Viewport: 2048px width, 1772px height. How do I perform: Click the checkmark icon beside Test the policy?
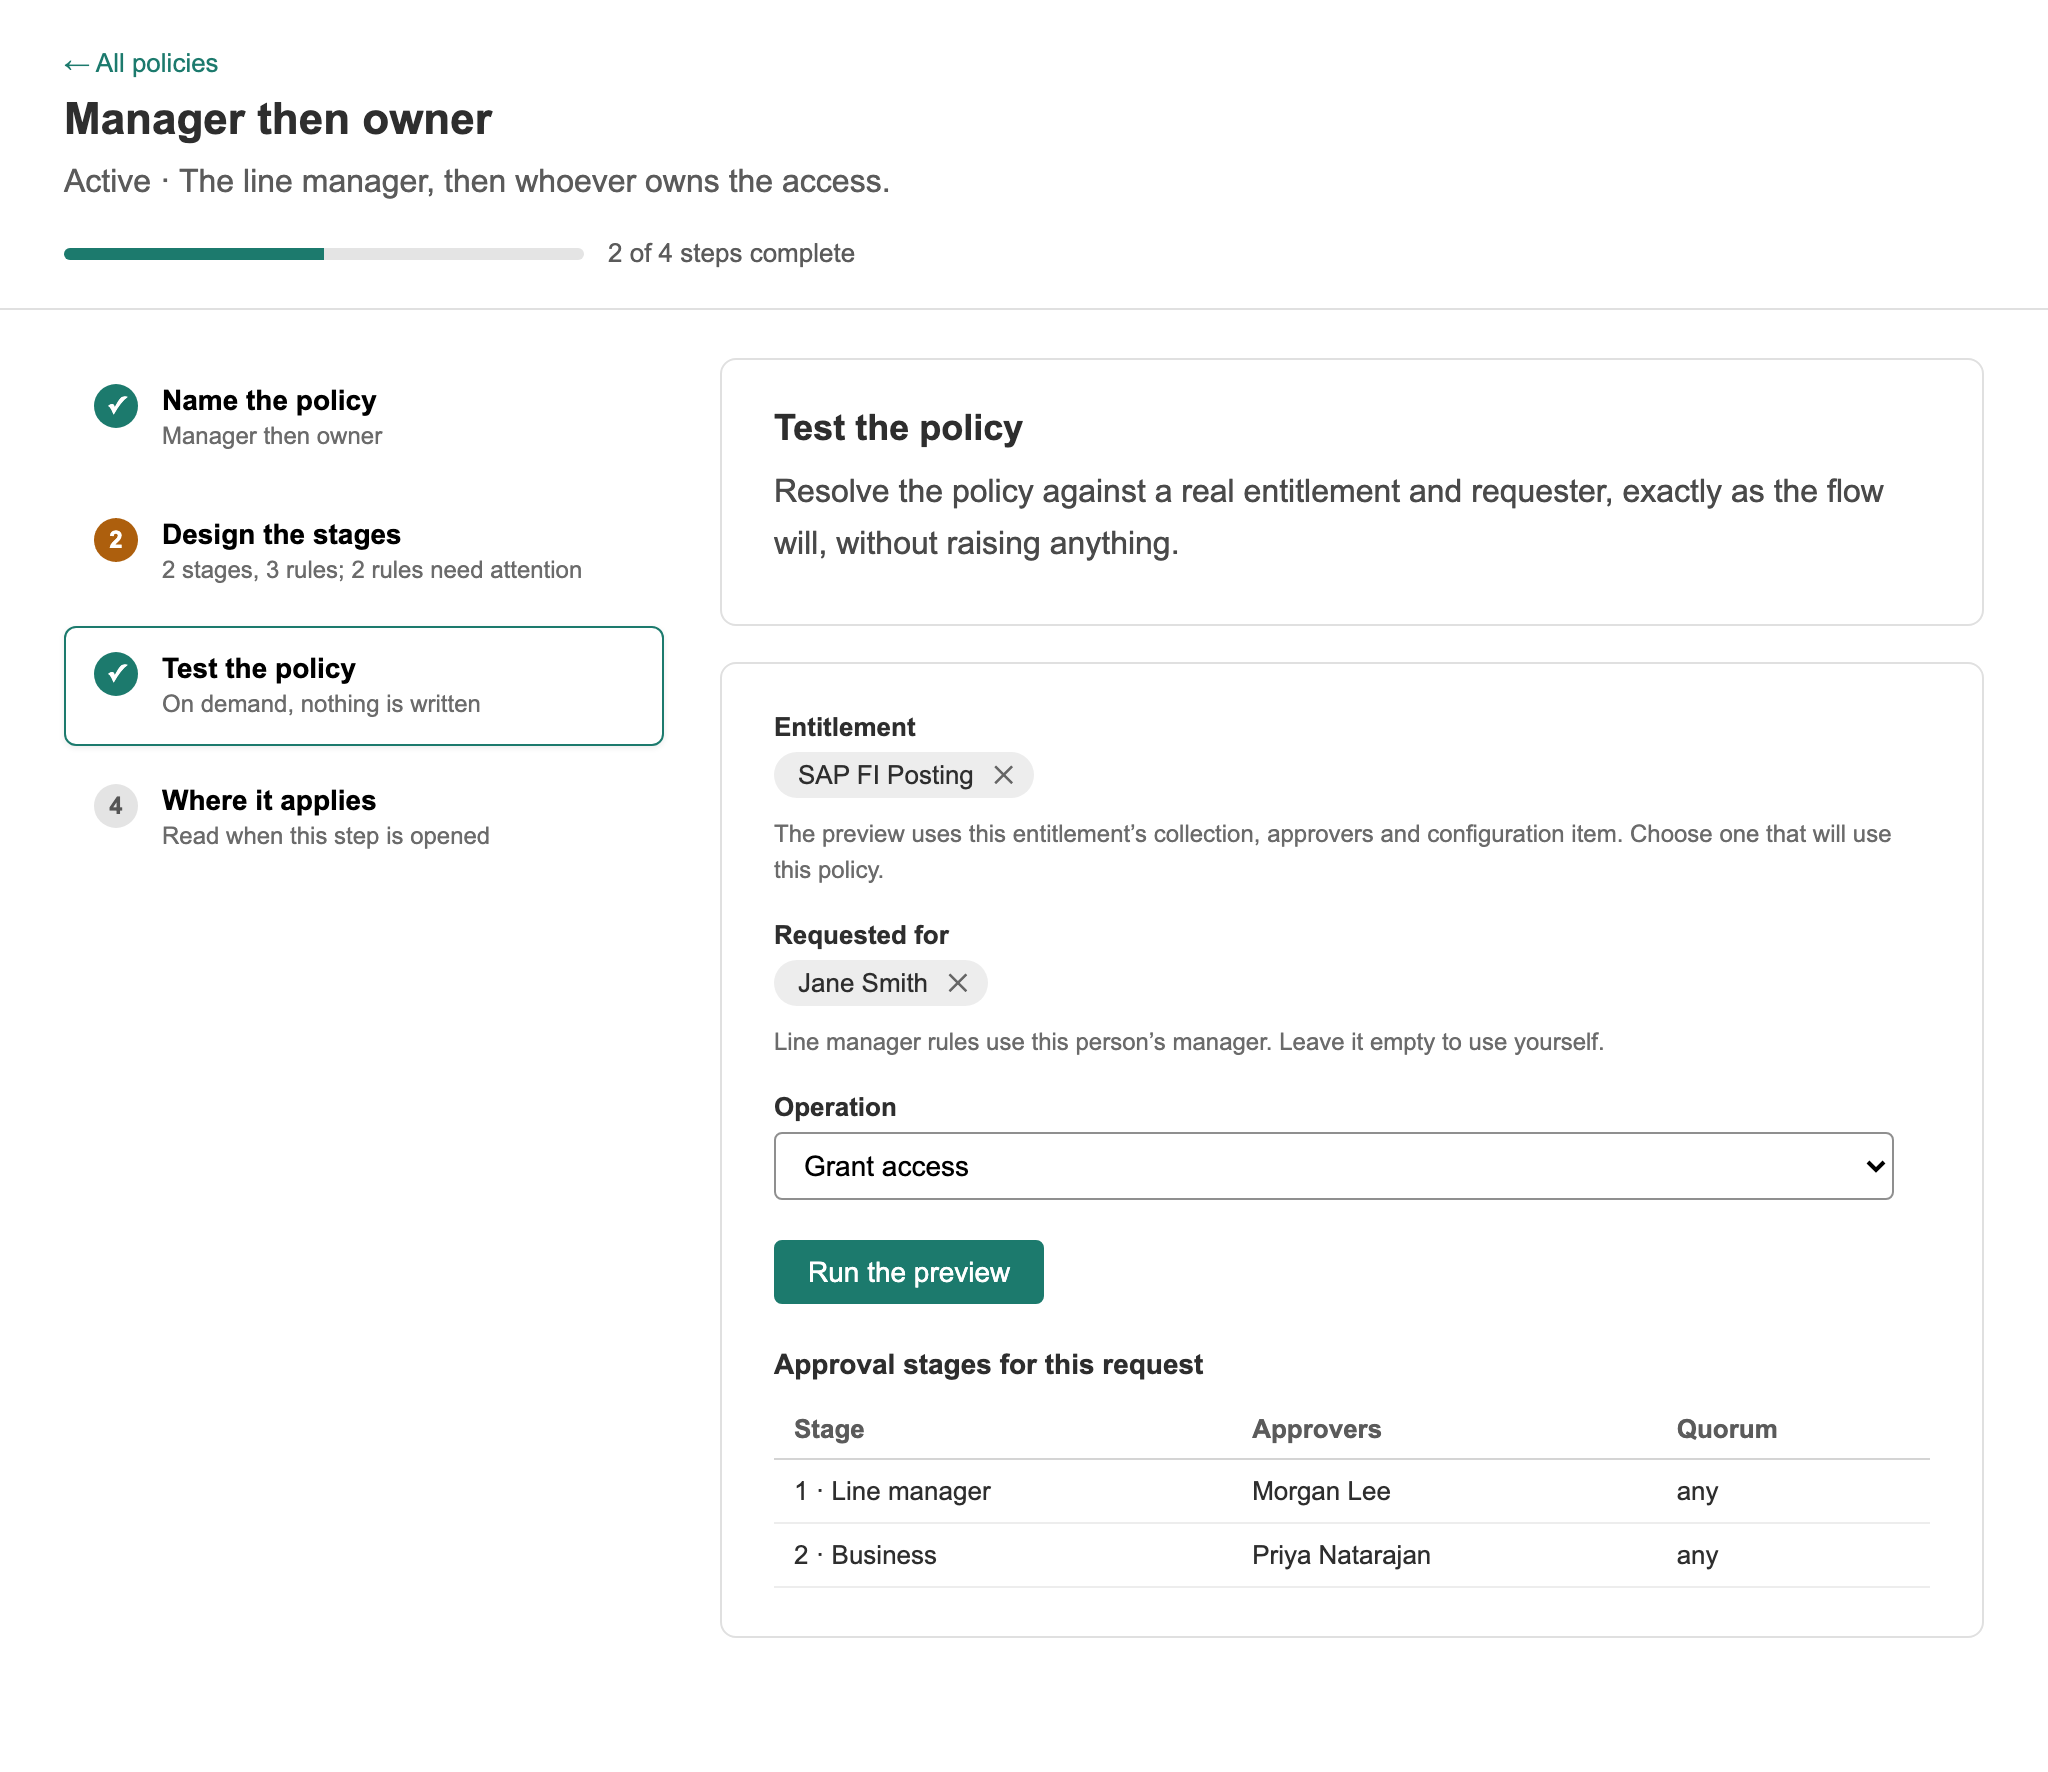coord(116,674)
